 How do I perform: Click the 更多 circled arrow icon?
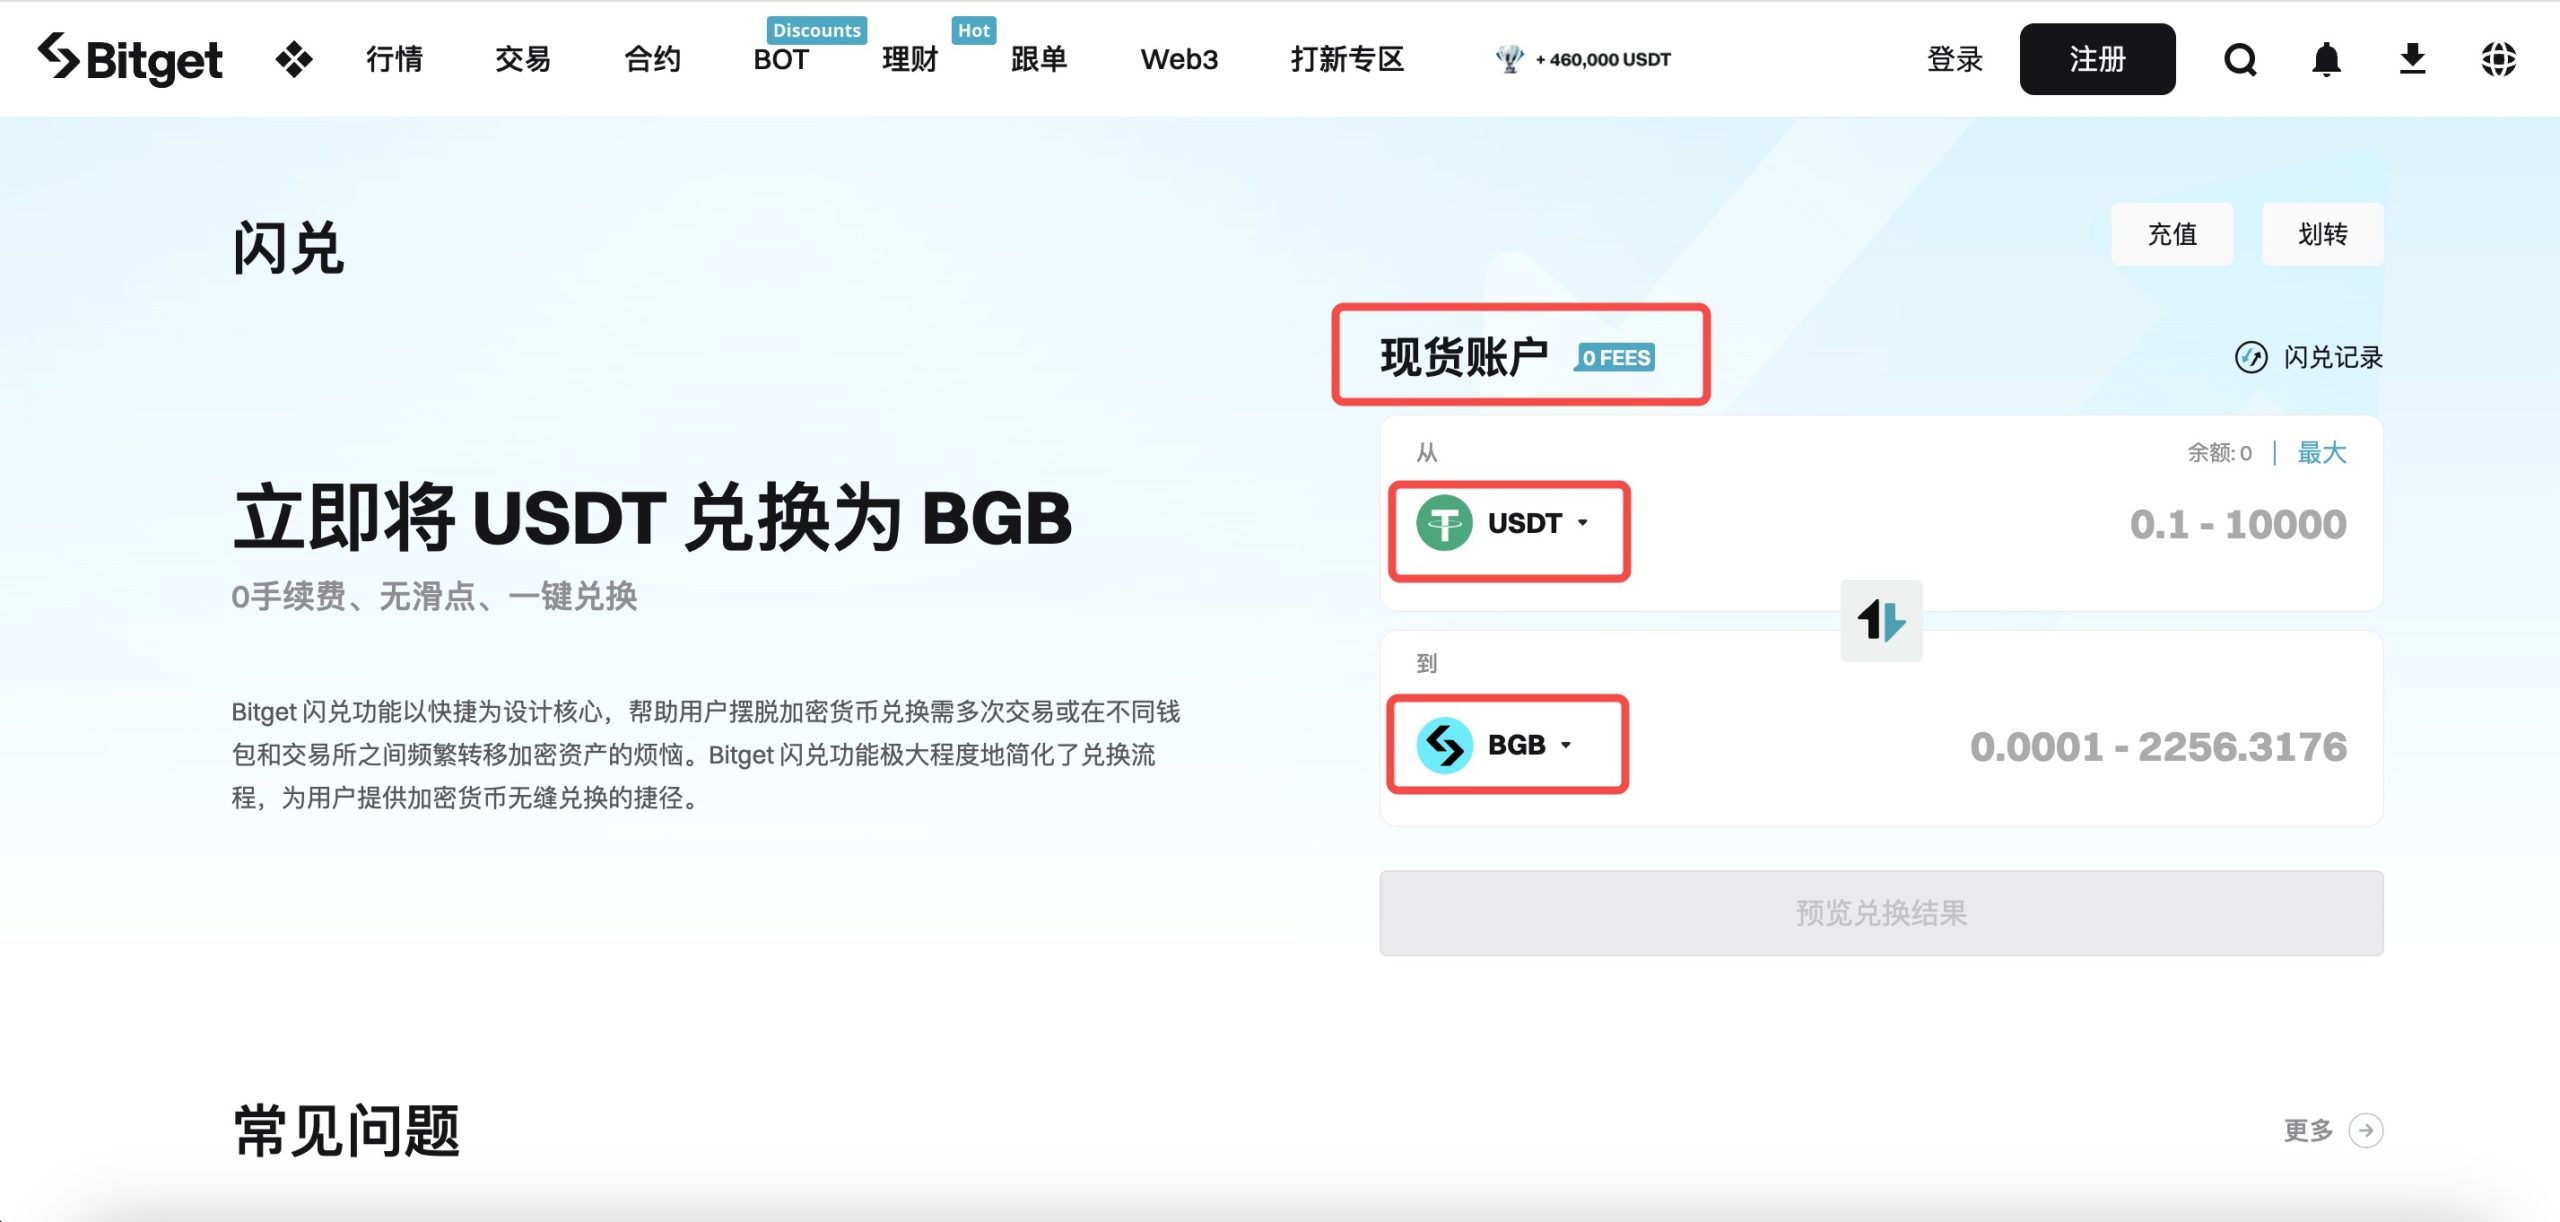pos(2365,1131)
